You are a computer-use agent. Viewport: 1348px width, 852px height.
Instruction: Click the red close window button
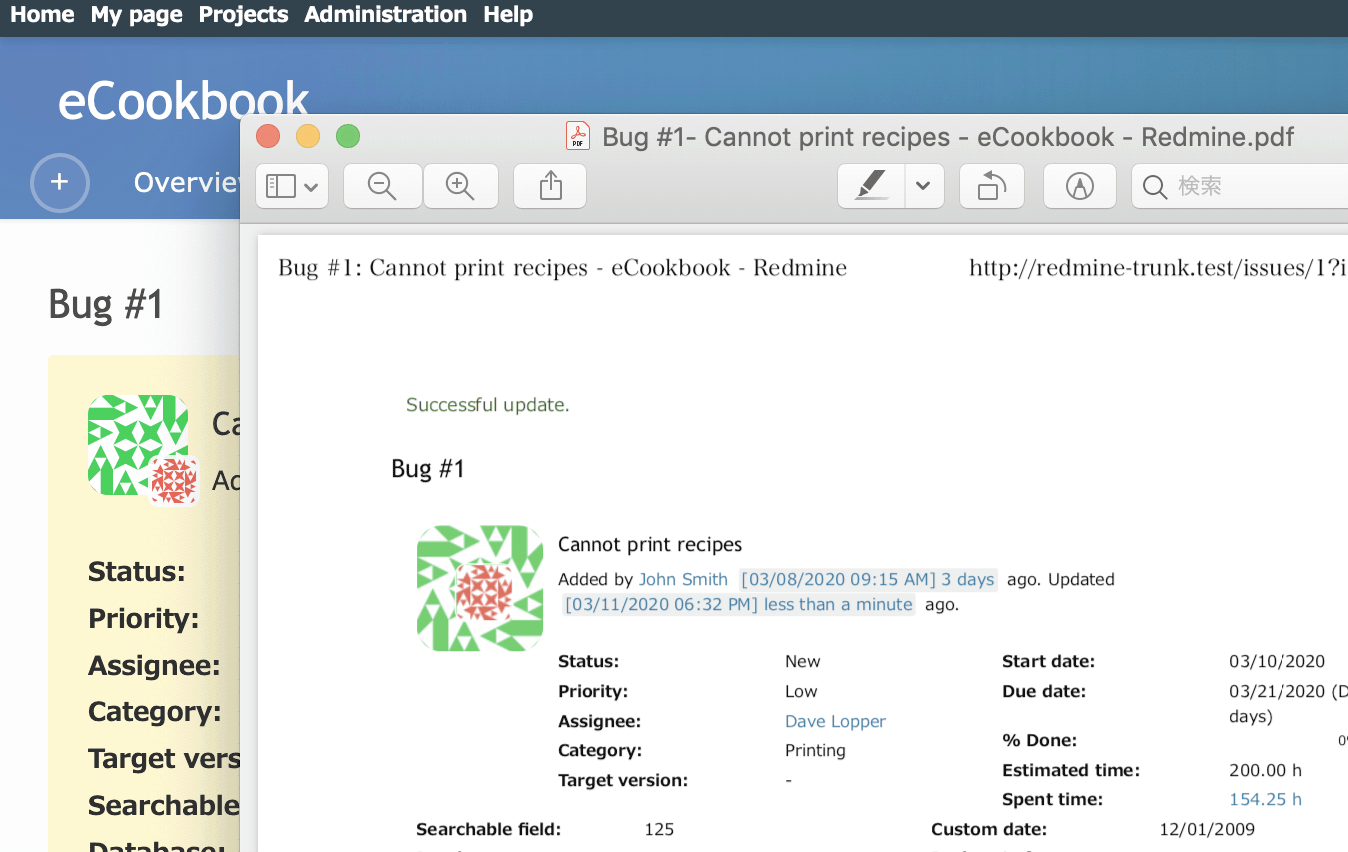click(268, 136)
